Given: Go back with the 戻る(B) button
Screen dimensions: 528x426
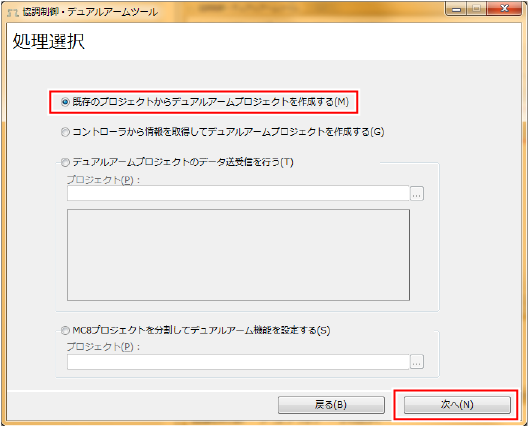Looking at the screenshot, I should point(331,404).
